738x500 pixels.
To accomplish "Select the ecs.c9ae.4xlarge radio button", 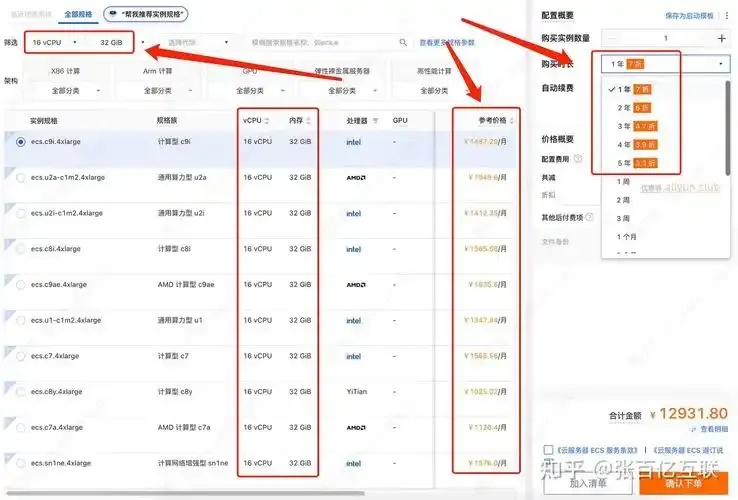I will tap(21, 285).
